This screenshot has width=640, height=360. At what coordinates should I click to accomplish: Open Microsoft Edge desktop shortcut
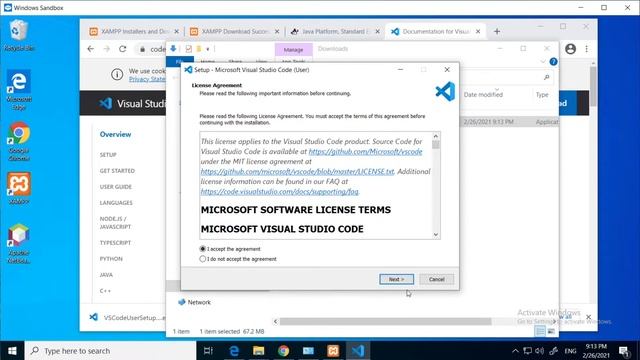(19, 90)
